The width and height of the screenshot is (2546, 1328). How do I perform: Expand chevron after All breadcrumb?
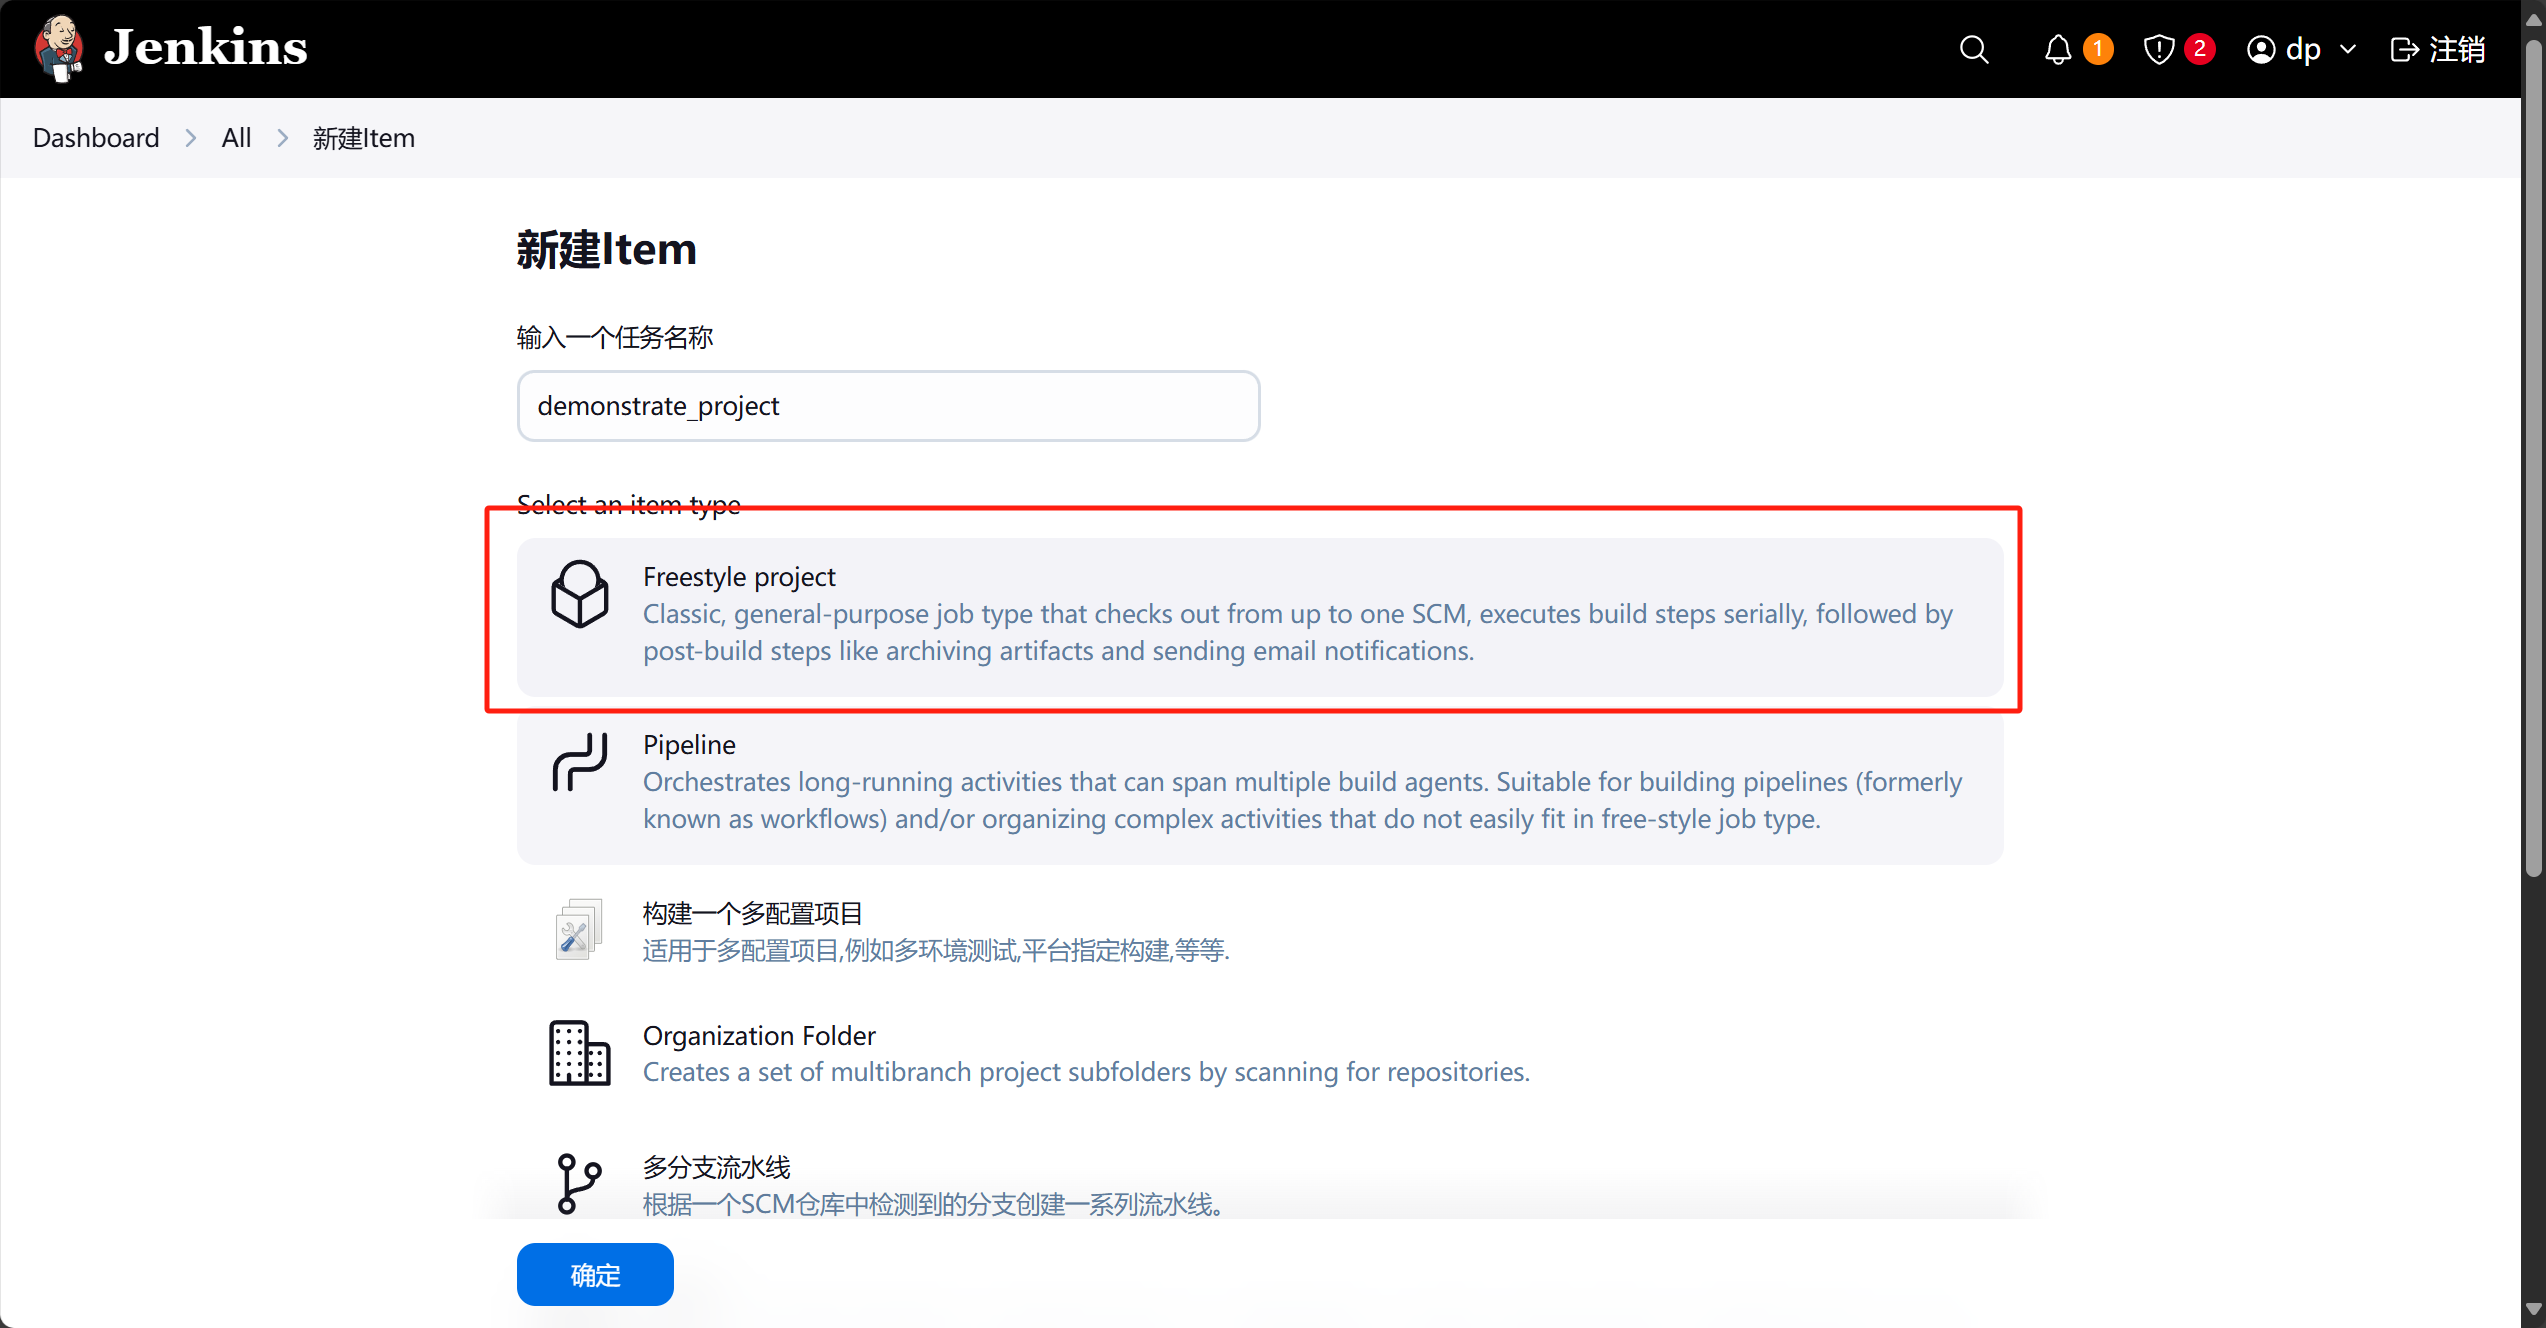[x=282, y=138]
